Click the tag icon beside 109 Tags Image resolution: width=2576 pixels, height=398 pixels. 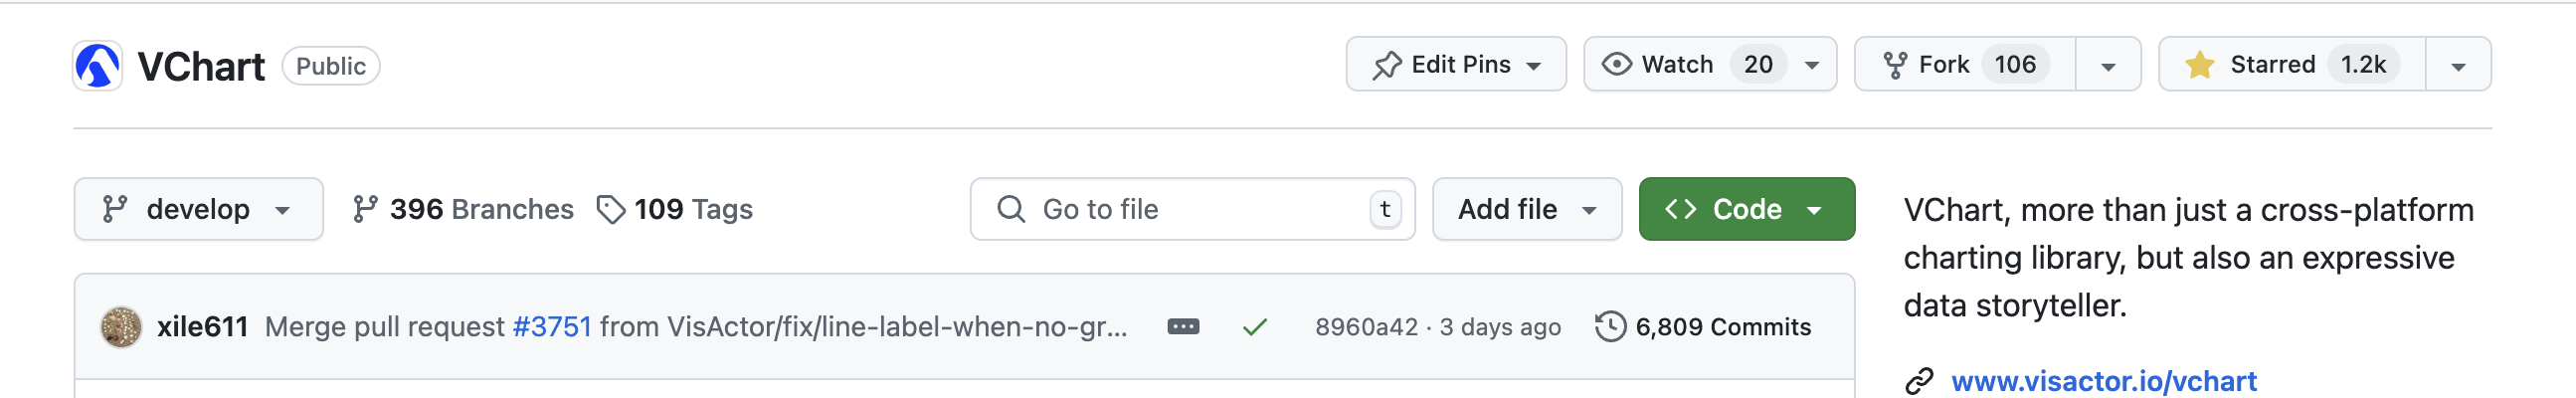(x=610, y=209)
